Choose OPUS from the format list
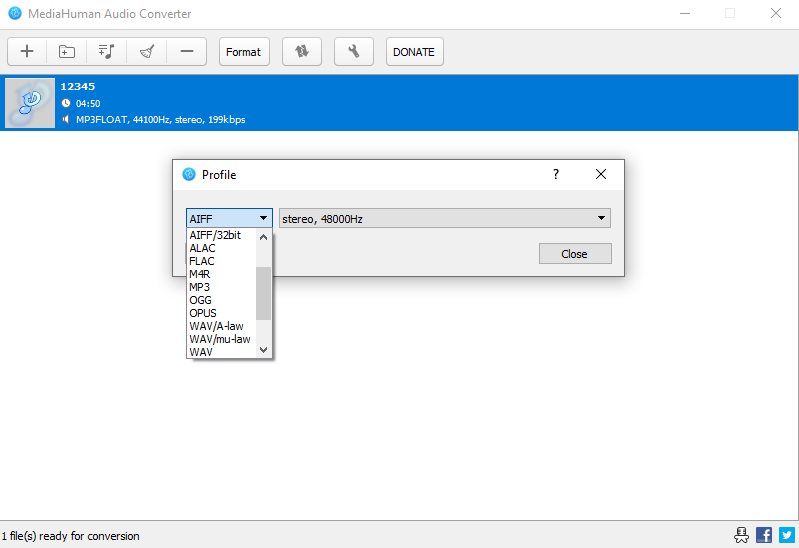 [222, 313]
